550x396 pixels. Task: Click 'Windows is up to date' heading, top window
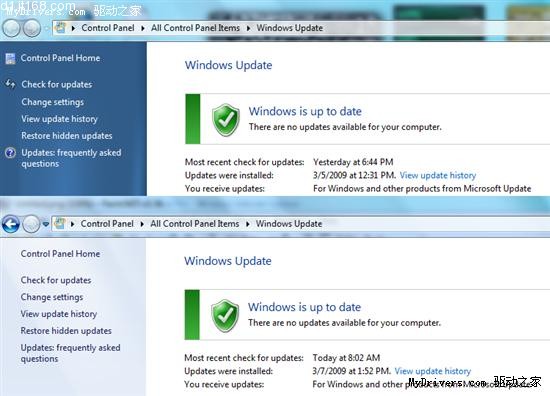coord(305,112)
